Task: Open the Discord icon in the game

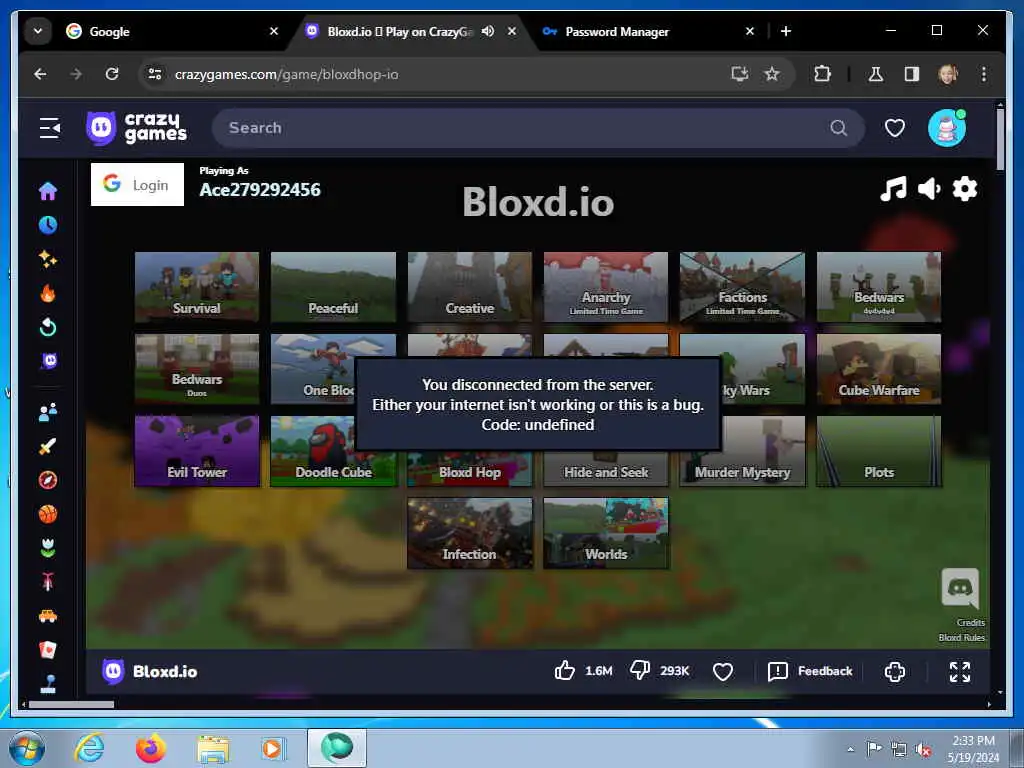Action: [959, 588]
